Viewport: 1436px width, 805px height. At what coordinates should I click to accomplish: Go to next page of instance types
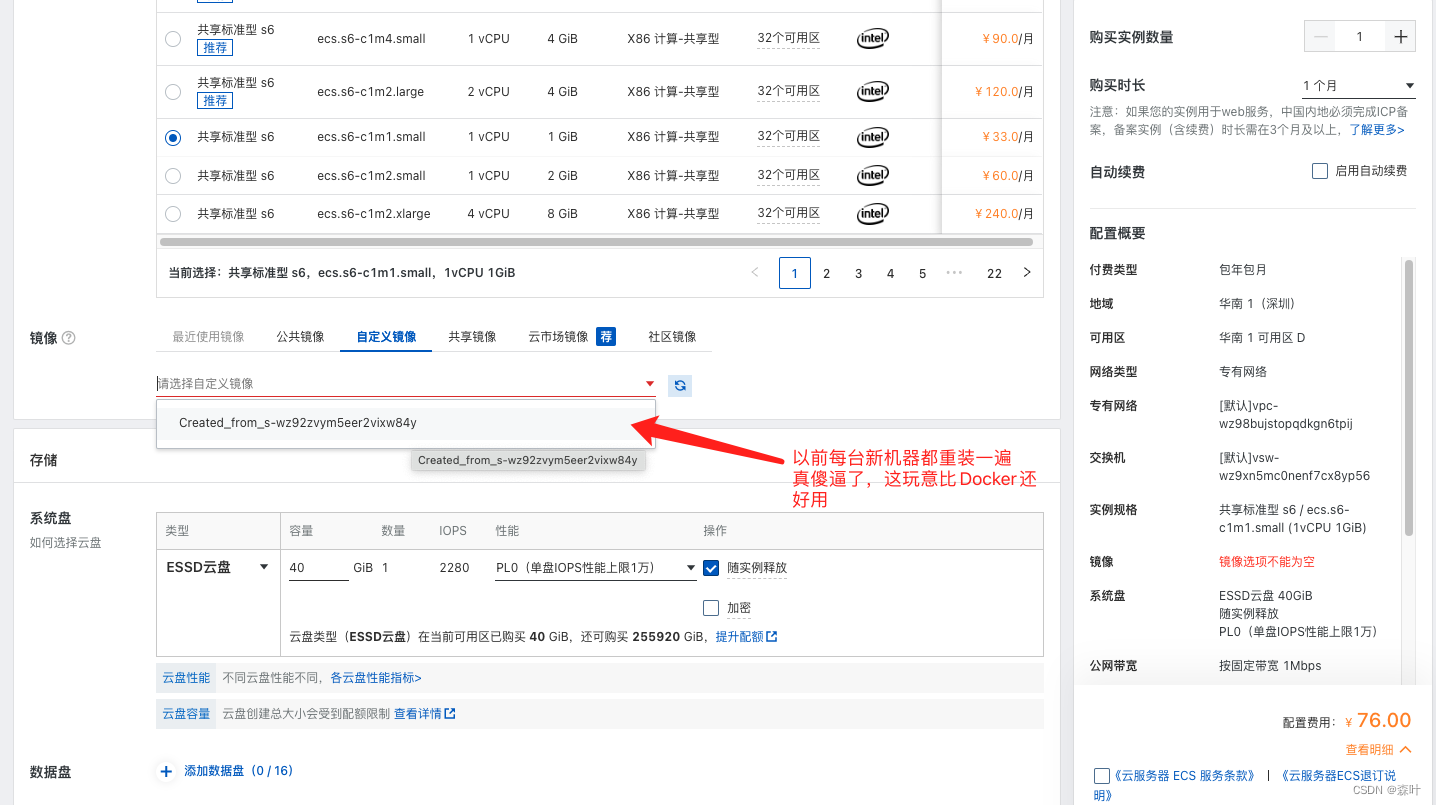point(1026,272)
